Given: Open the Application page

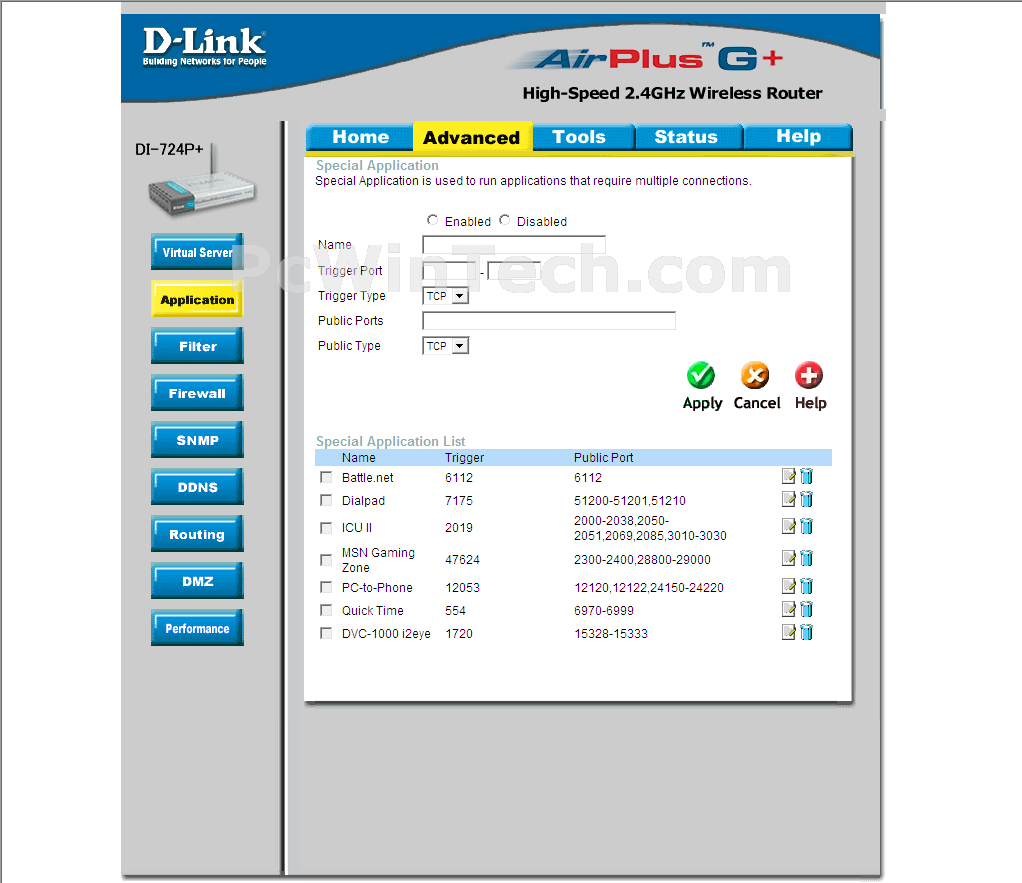Looking at the screenshot, I should pos(197,299).
